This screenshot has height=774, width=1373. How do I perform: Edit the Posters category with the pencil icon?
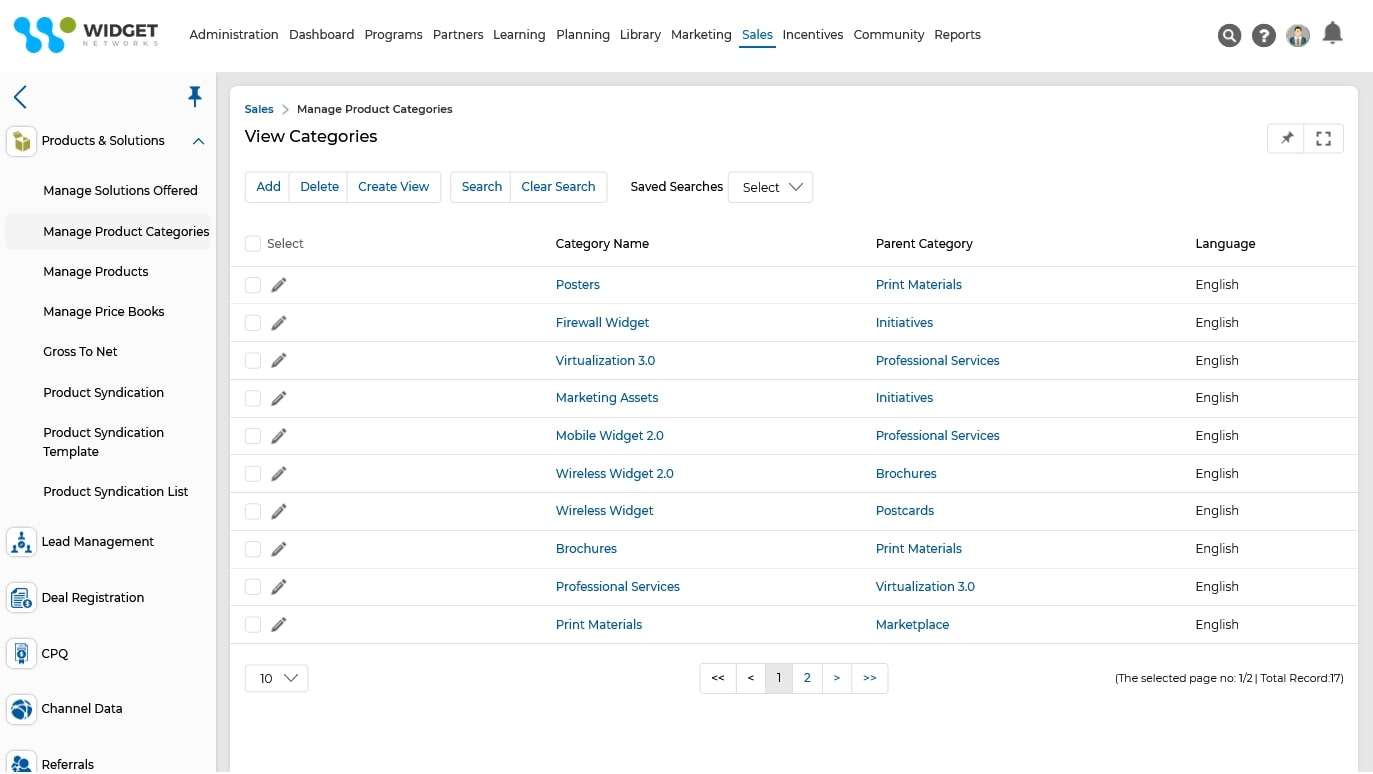pos(279,284)
